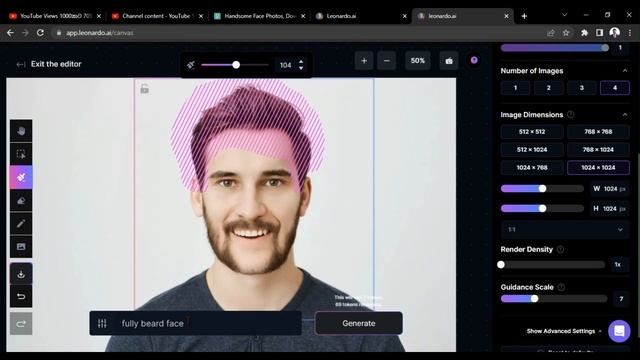Click the Render Density slider handle
The image size is (640, 360).
pos(501,264)
